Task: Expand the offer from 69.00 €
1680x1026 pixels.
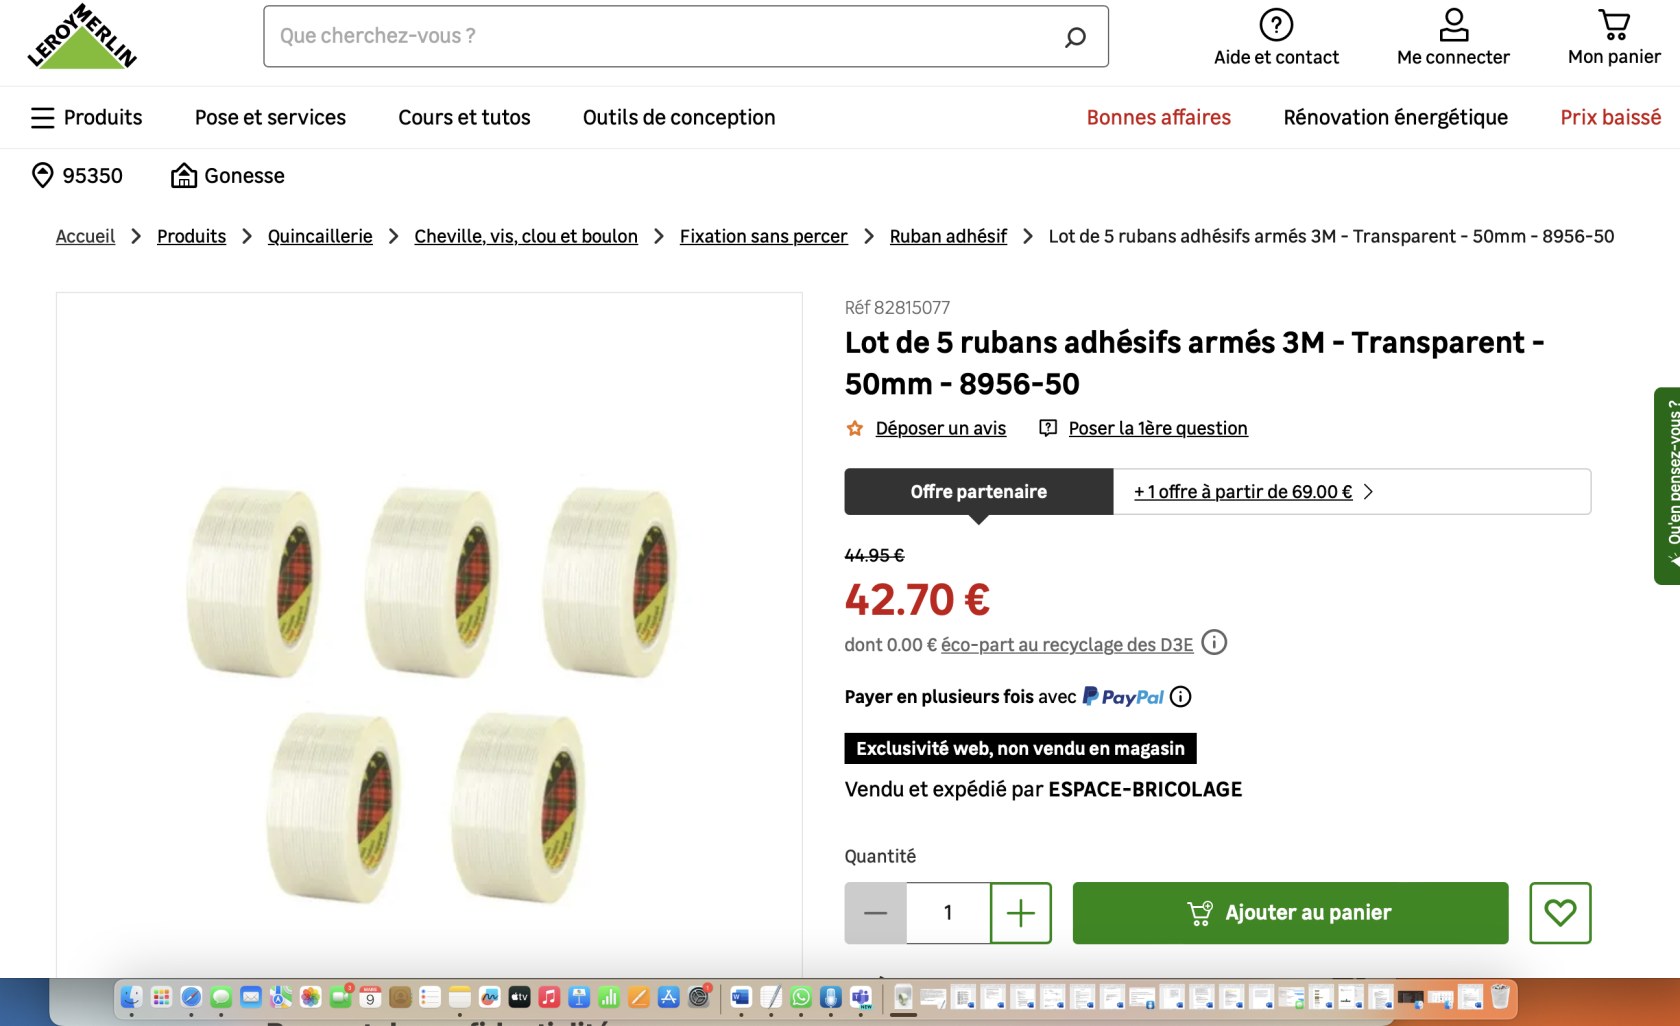Action: coord(1254,492)
